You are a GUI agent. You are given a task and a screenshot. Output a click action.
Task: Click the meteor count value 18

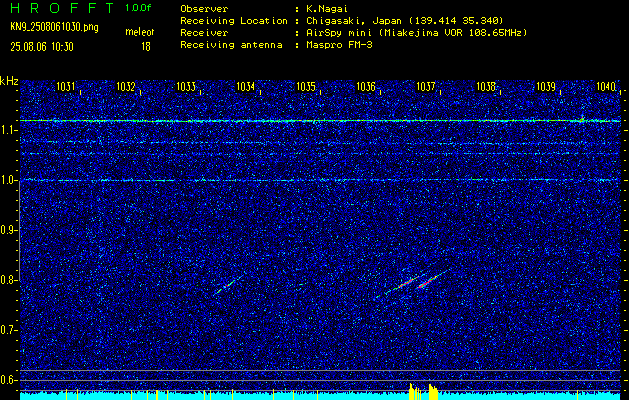146,47
